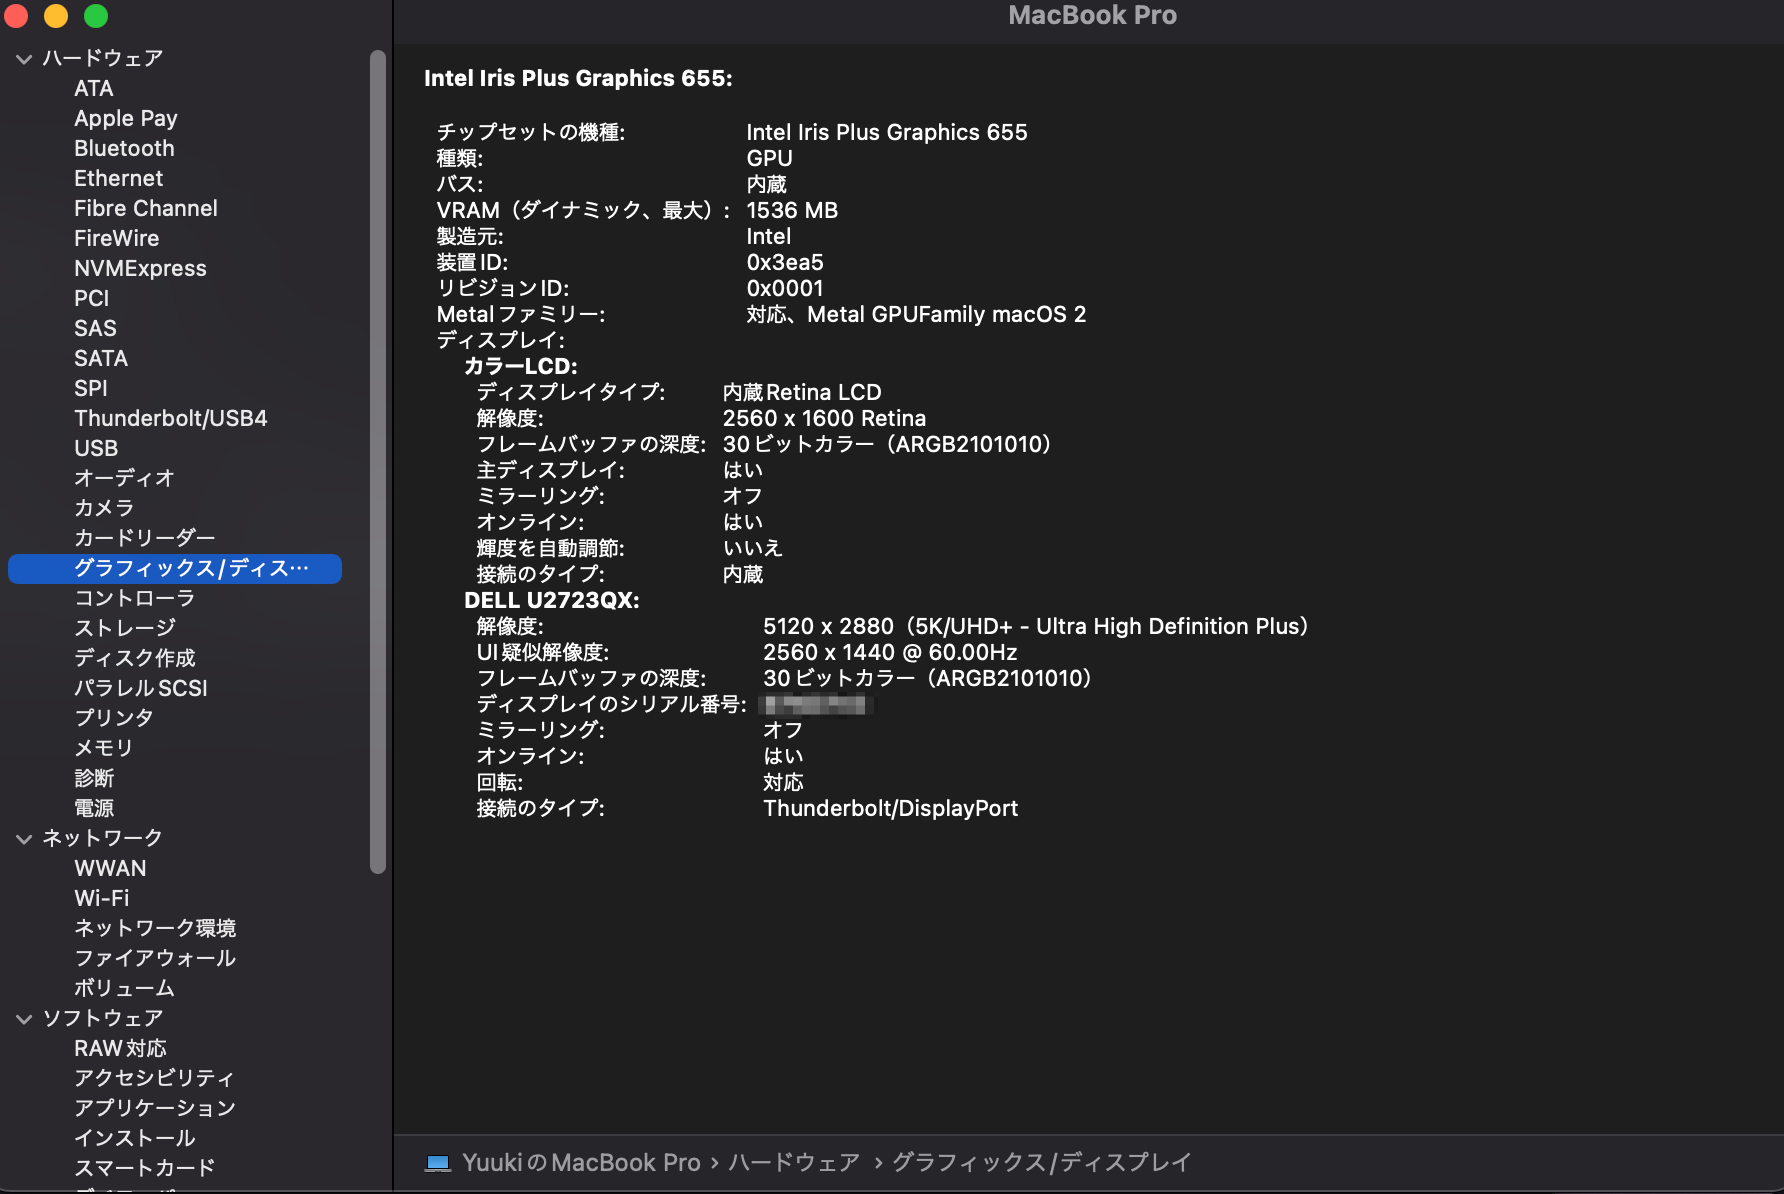The height and width of the screenshot is (1194, 1784).
Task: Select SAS in the hardware list
Action: point(95,329)
